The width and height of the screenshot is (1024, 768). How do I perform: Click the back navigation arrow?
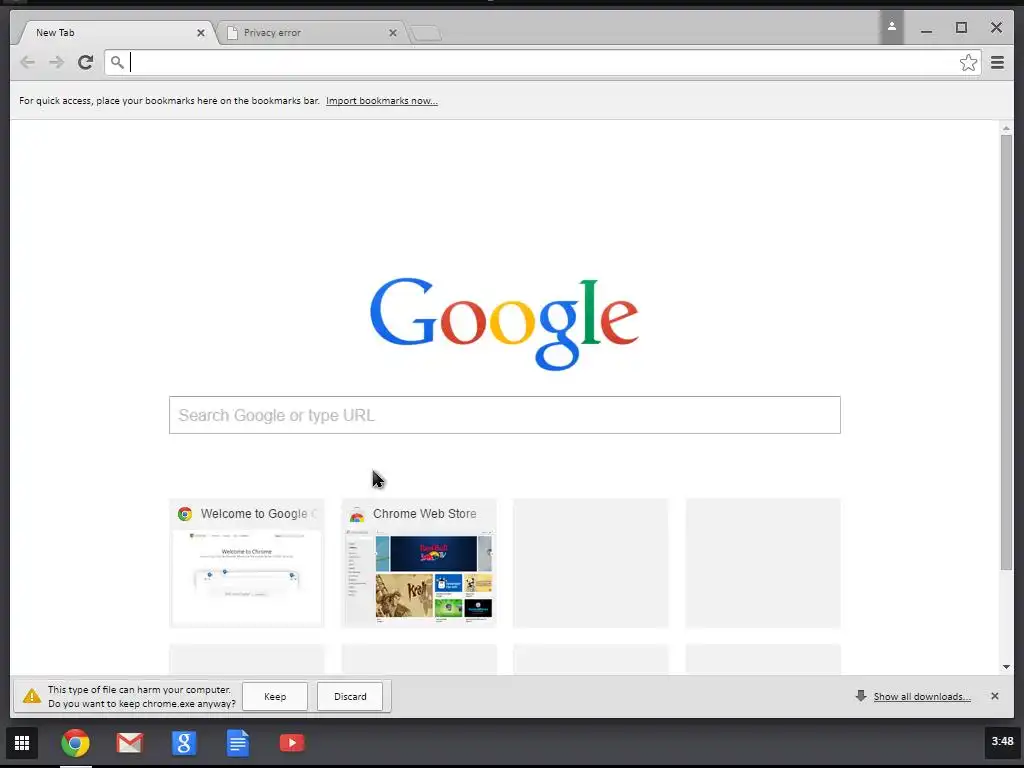tap(27, 62)
